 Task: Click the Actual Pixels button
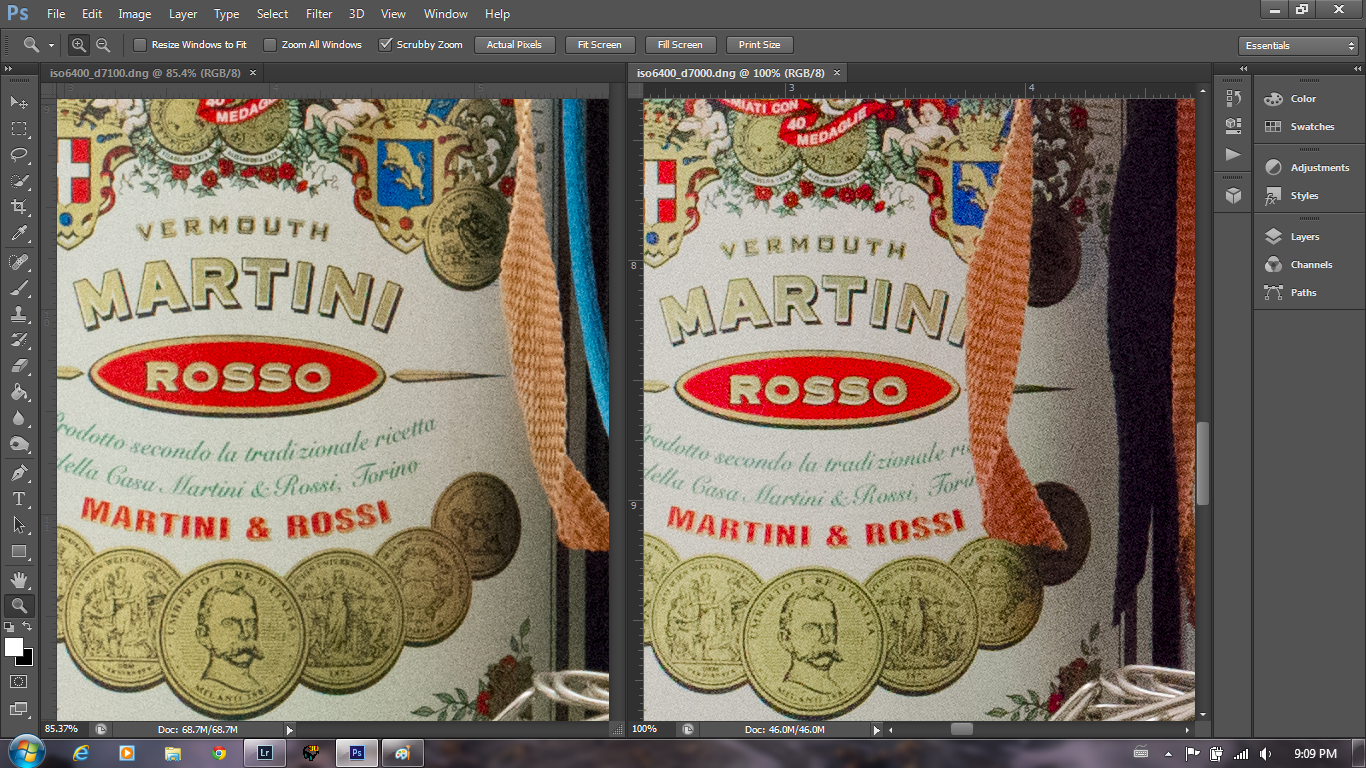pyautogui.click(x=514, y=45)
